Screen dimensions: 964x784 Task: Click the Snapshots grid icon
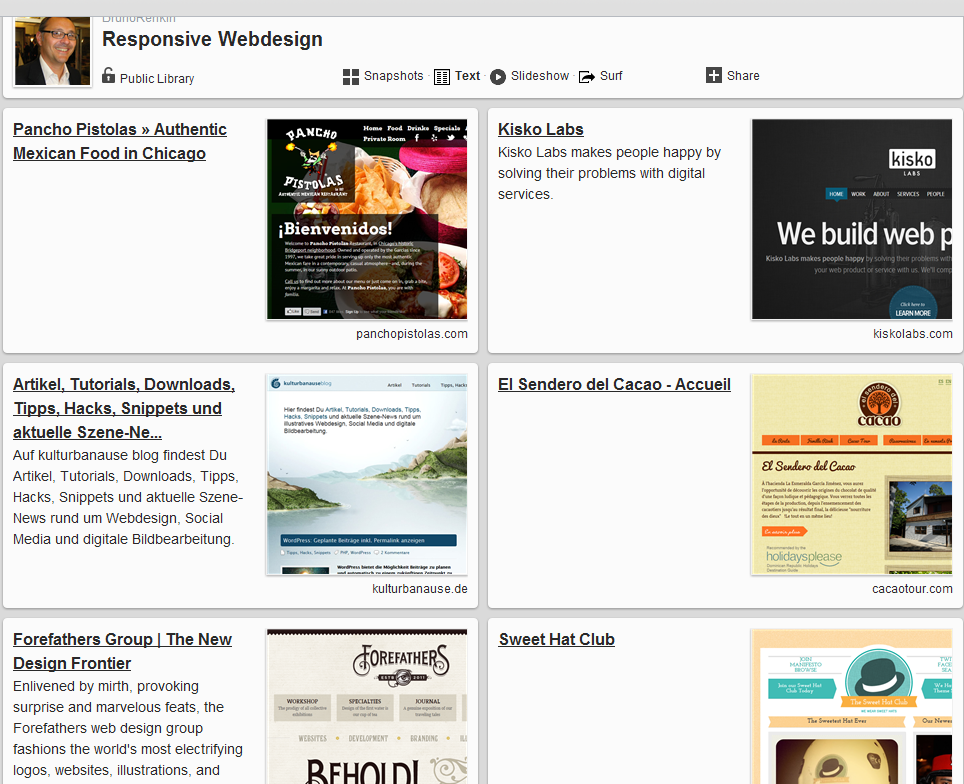[350, 77]
